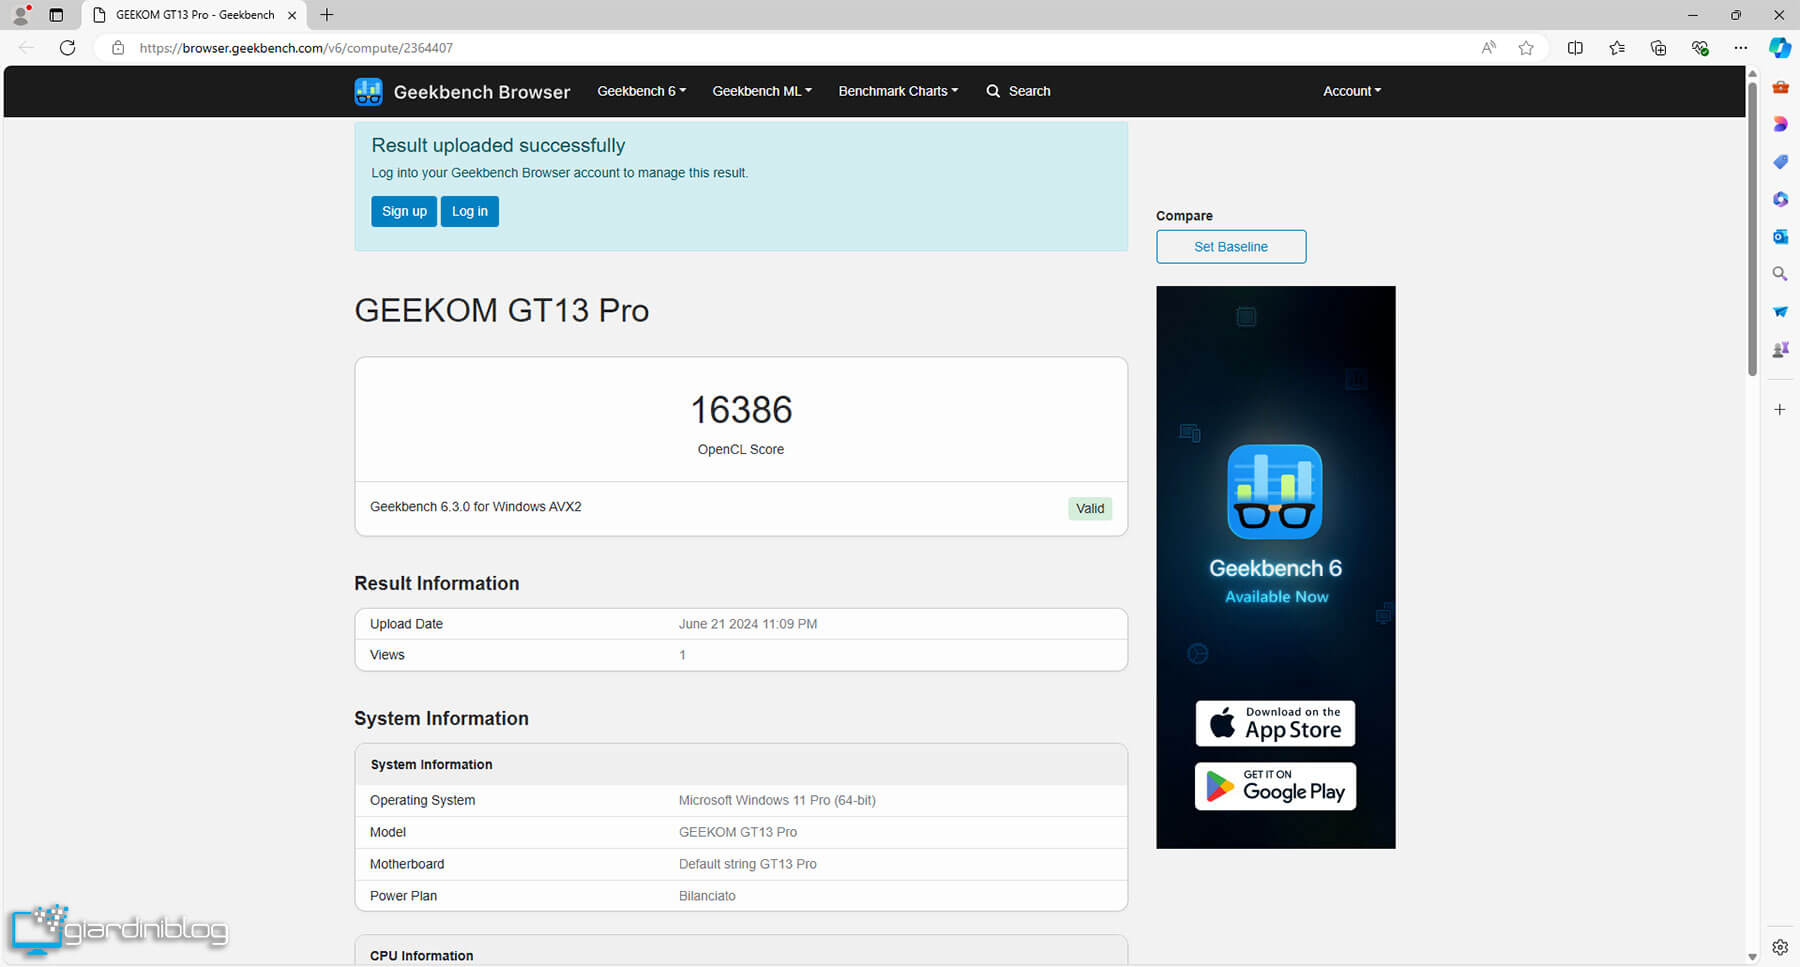Open the sidebar Shopping tag icon
Image resolution: width=1800 pixels, height=967 pixels.
pos(1780,162)
